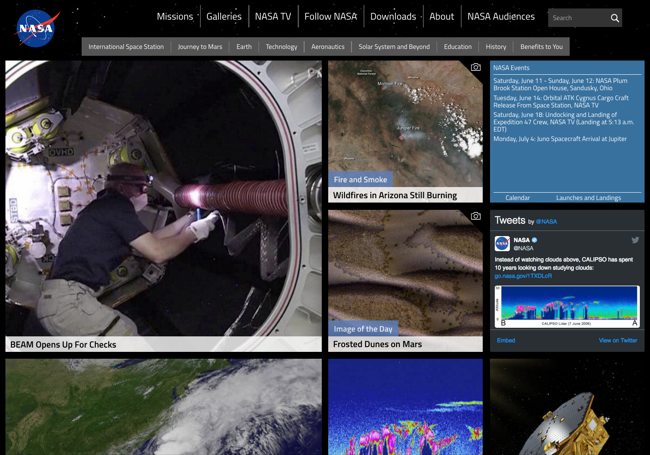
Task: Click the Tweets heading
Action: tap(509, 220)
